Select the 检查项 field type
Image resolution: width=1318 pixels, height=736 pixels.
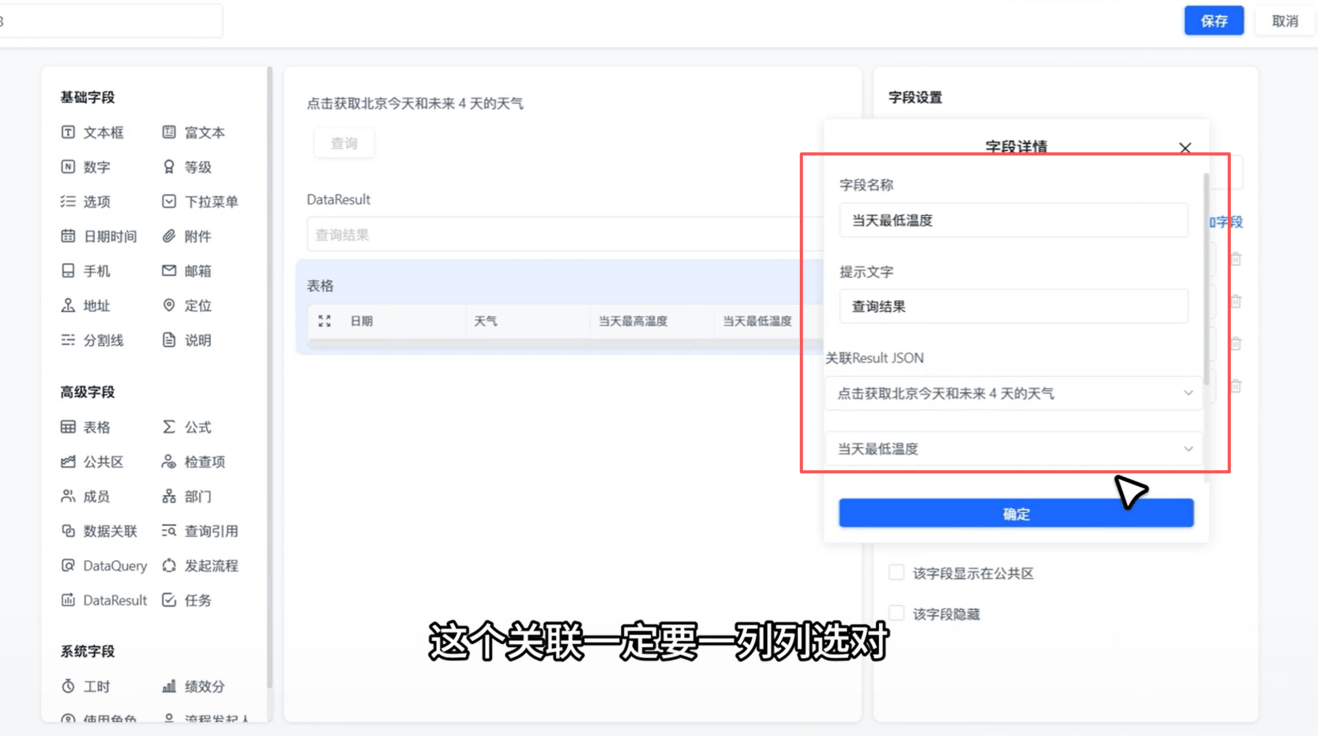(x=193, y=462)
